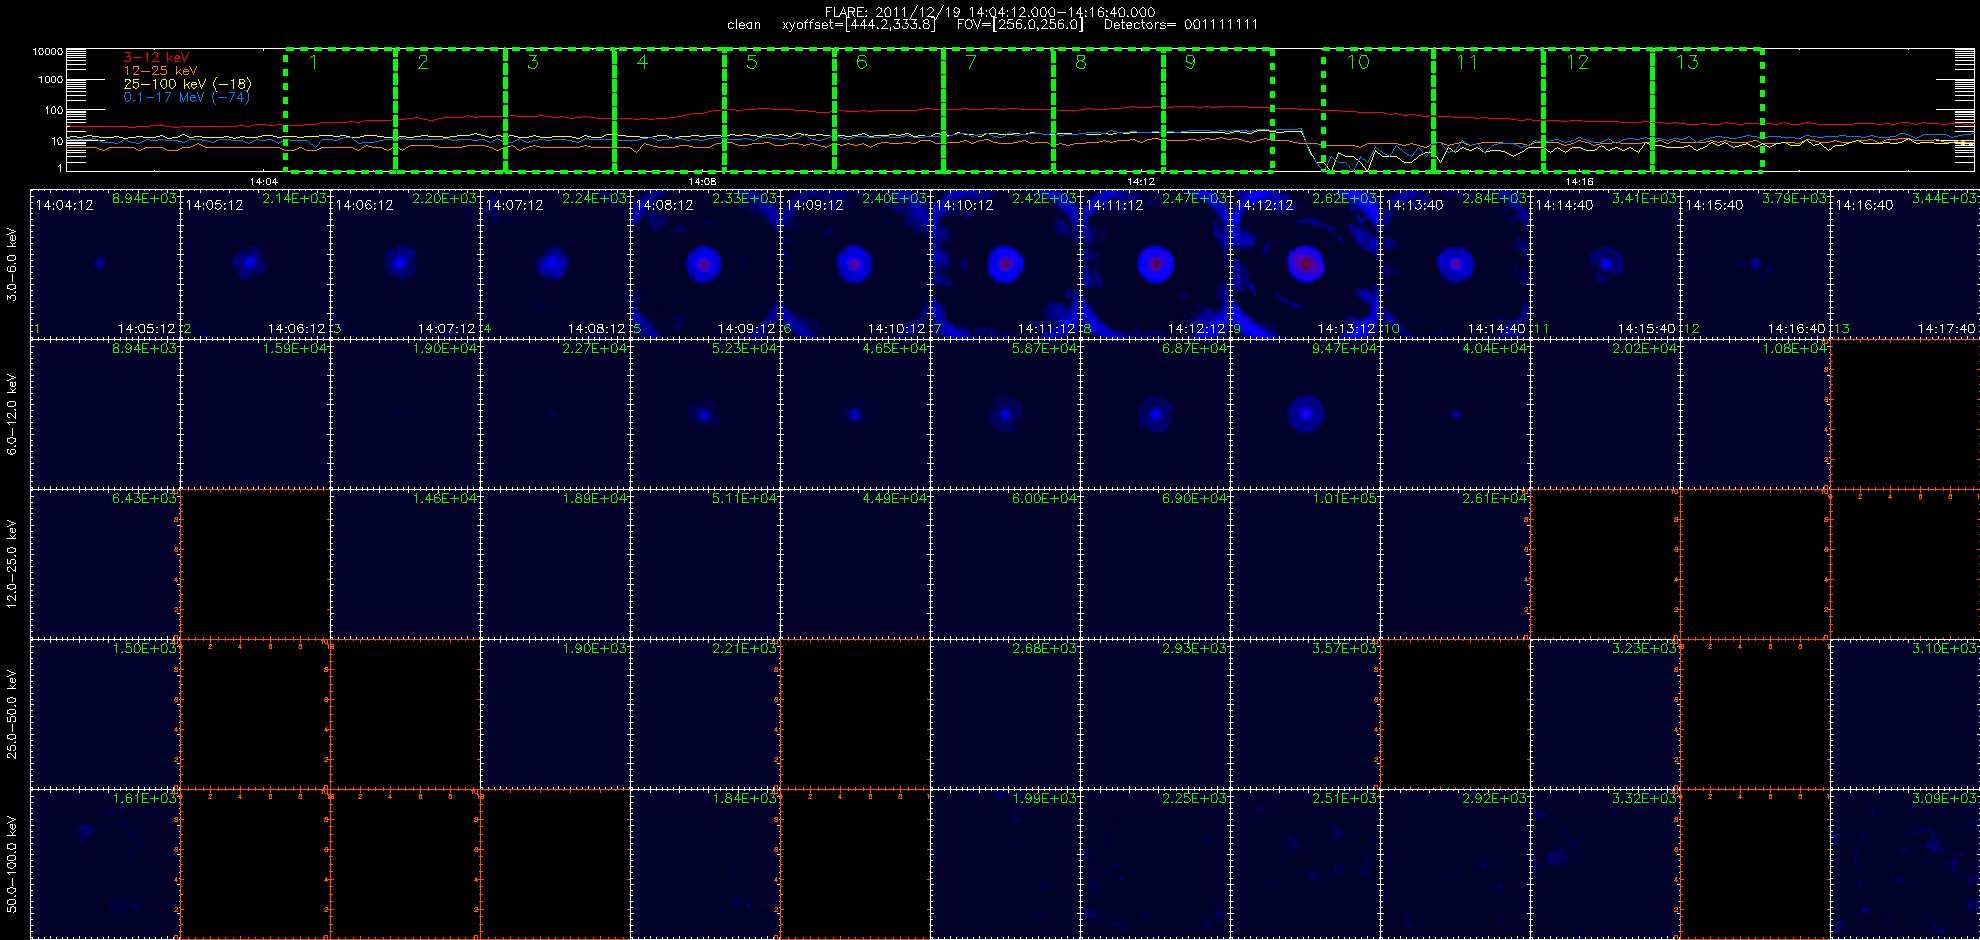Open the 25-50 keV image labeled 3.23E+03

1605,714
